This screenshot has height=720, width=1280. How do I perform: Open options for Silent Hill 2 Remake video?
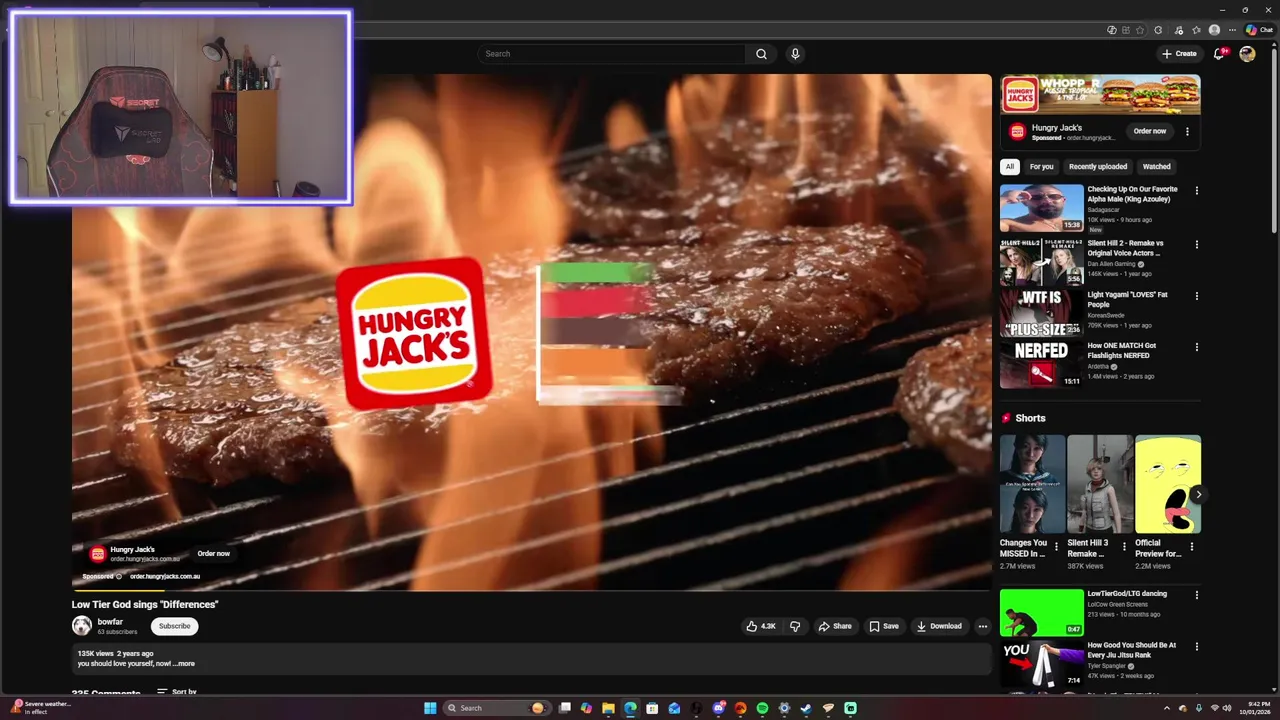pyautogui.click(x=1196, y=244)
